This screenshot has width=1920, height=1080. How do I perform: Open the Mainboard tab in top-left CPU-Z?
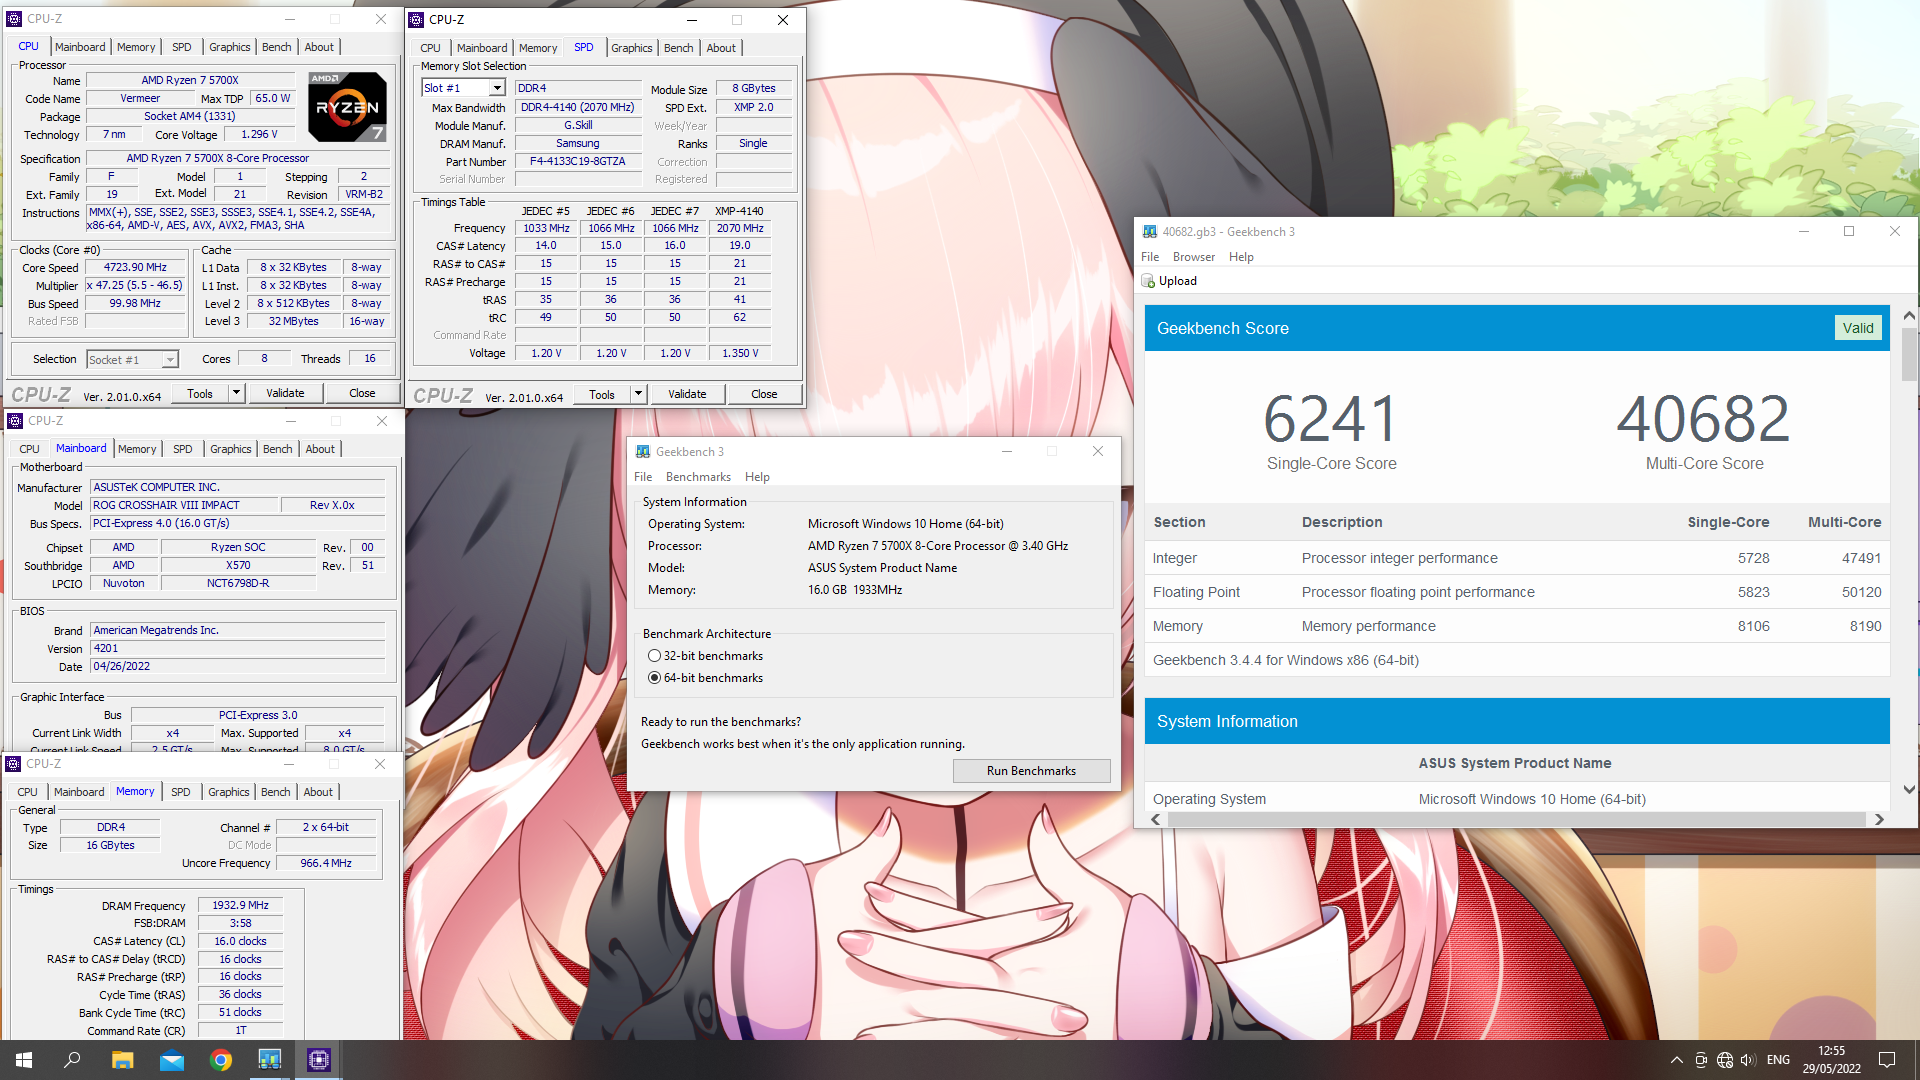[80, 47]
